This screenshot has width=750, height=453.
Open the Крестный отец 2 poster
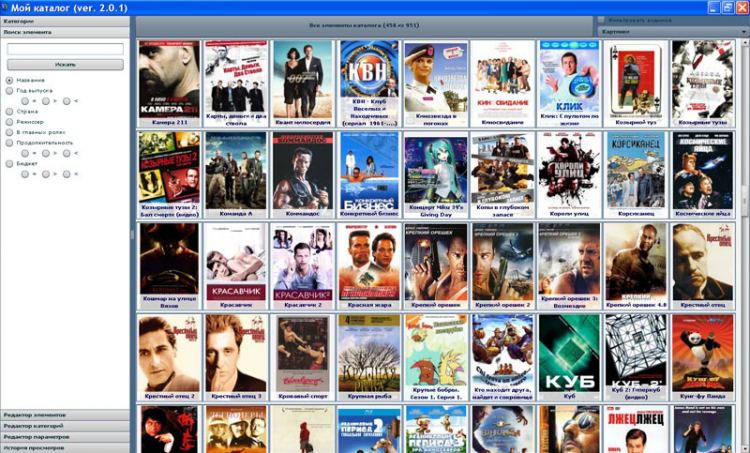tap(169, 353)
